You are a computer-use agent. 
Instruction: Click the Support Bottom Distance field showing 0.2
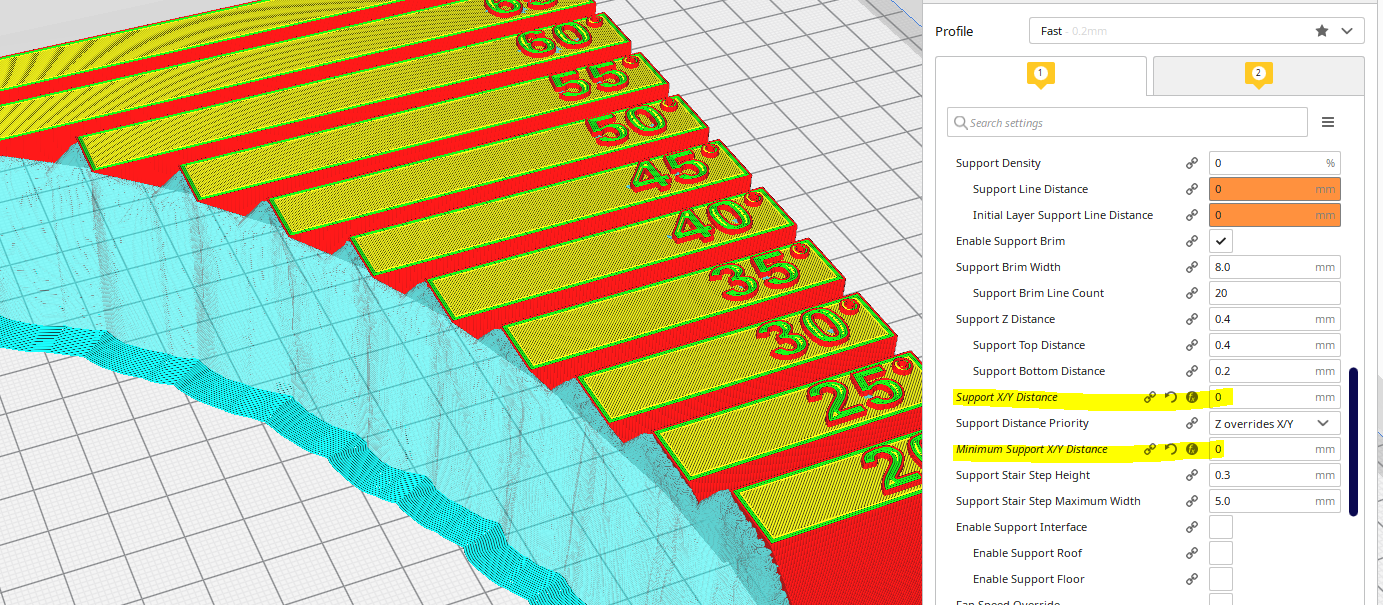tap(1275, 371)
